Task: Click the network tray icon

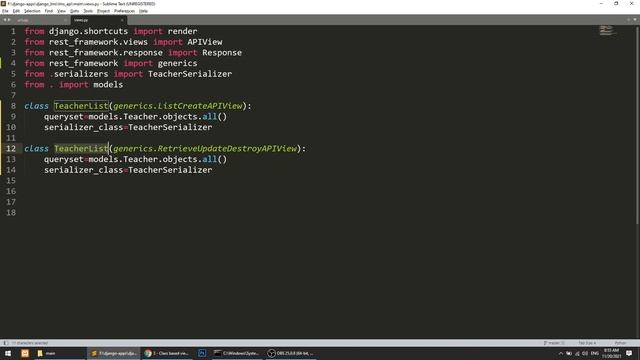Action: click(577, 353)
